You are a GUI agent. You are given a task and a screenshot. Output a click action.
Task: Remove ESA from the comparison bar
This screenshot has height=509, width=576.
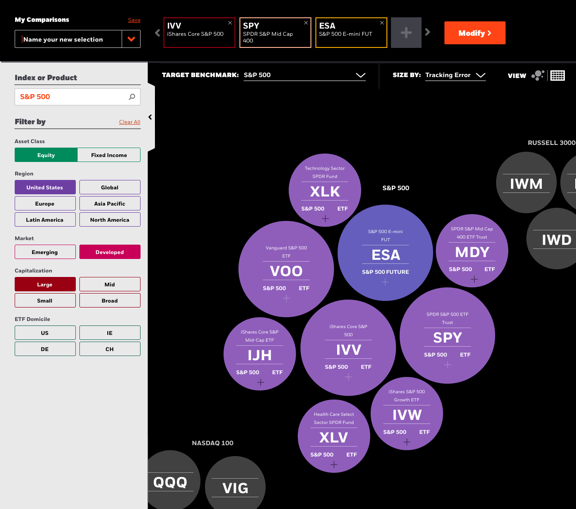(382, 23)
